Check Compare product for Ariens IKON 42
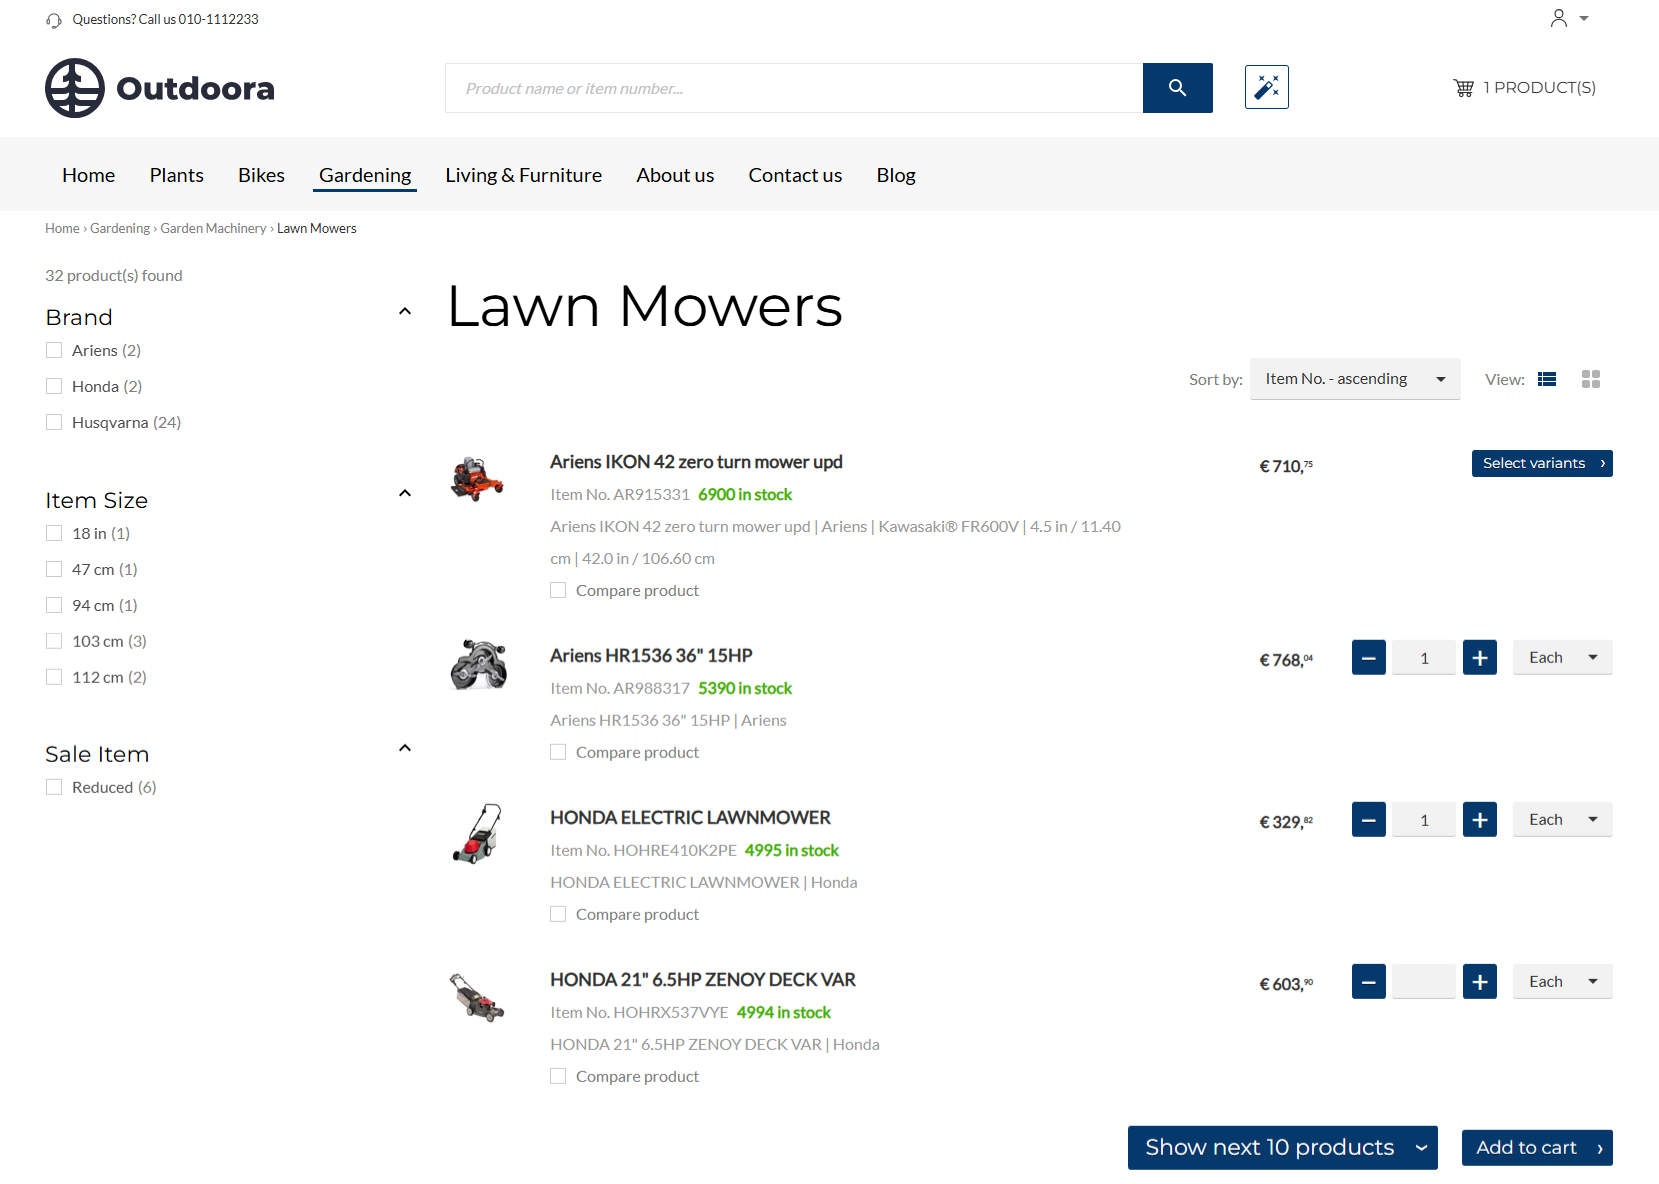This screenshot has width=1659, height=1184. (558, 590)
